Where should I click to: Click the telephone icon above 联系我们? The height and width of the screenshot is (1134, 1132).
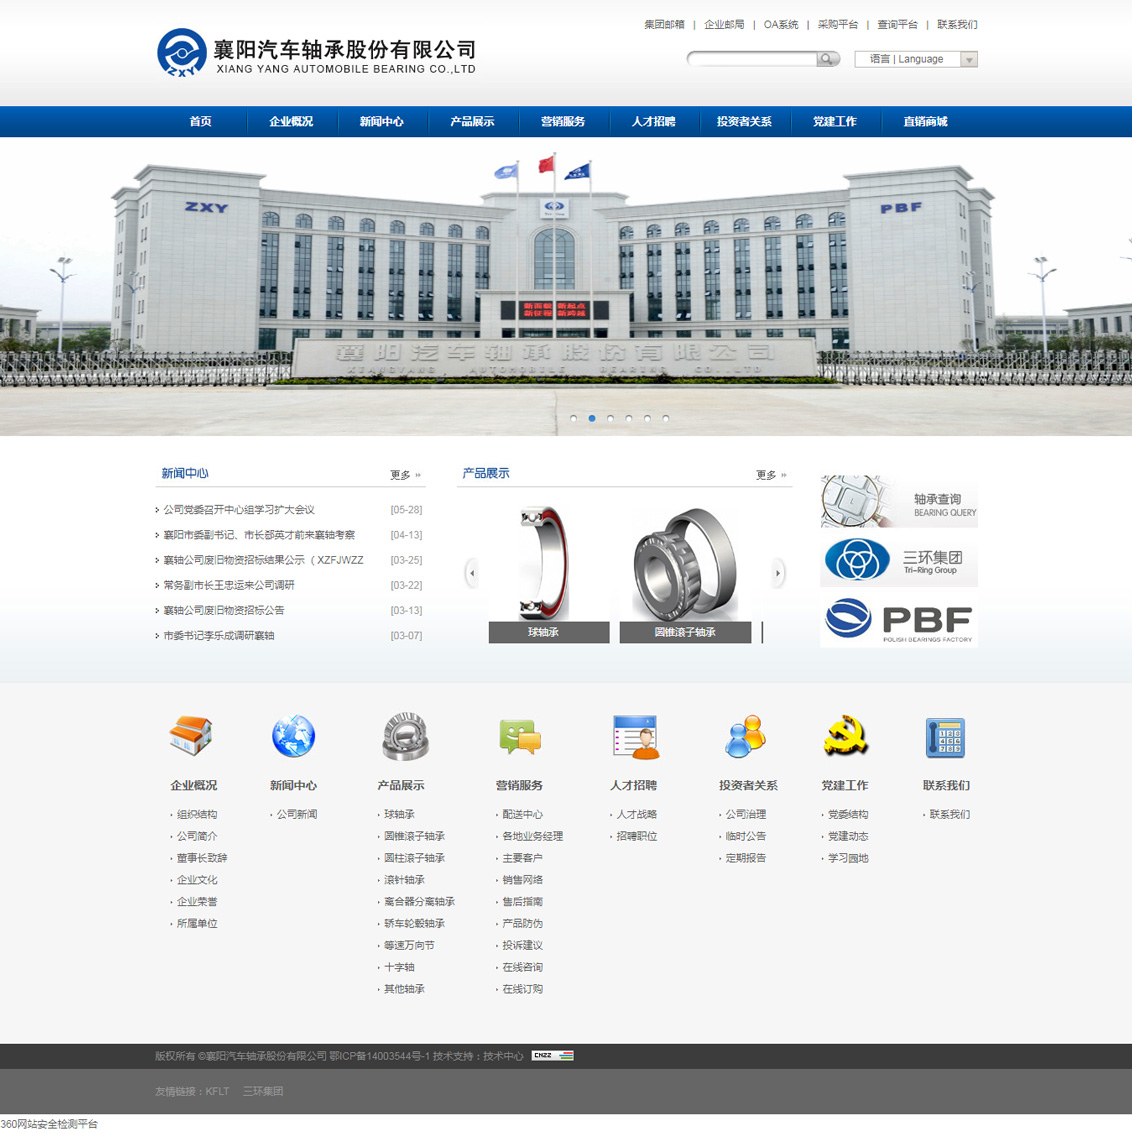[945, 737]
